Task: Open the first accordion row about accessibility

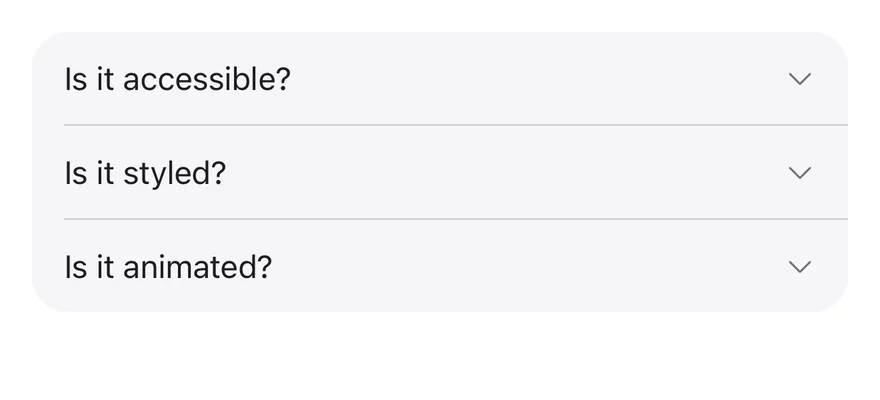Action: point(439,79)
